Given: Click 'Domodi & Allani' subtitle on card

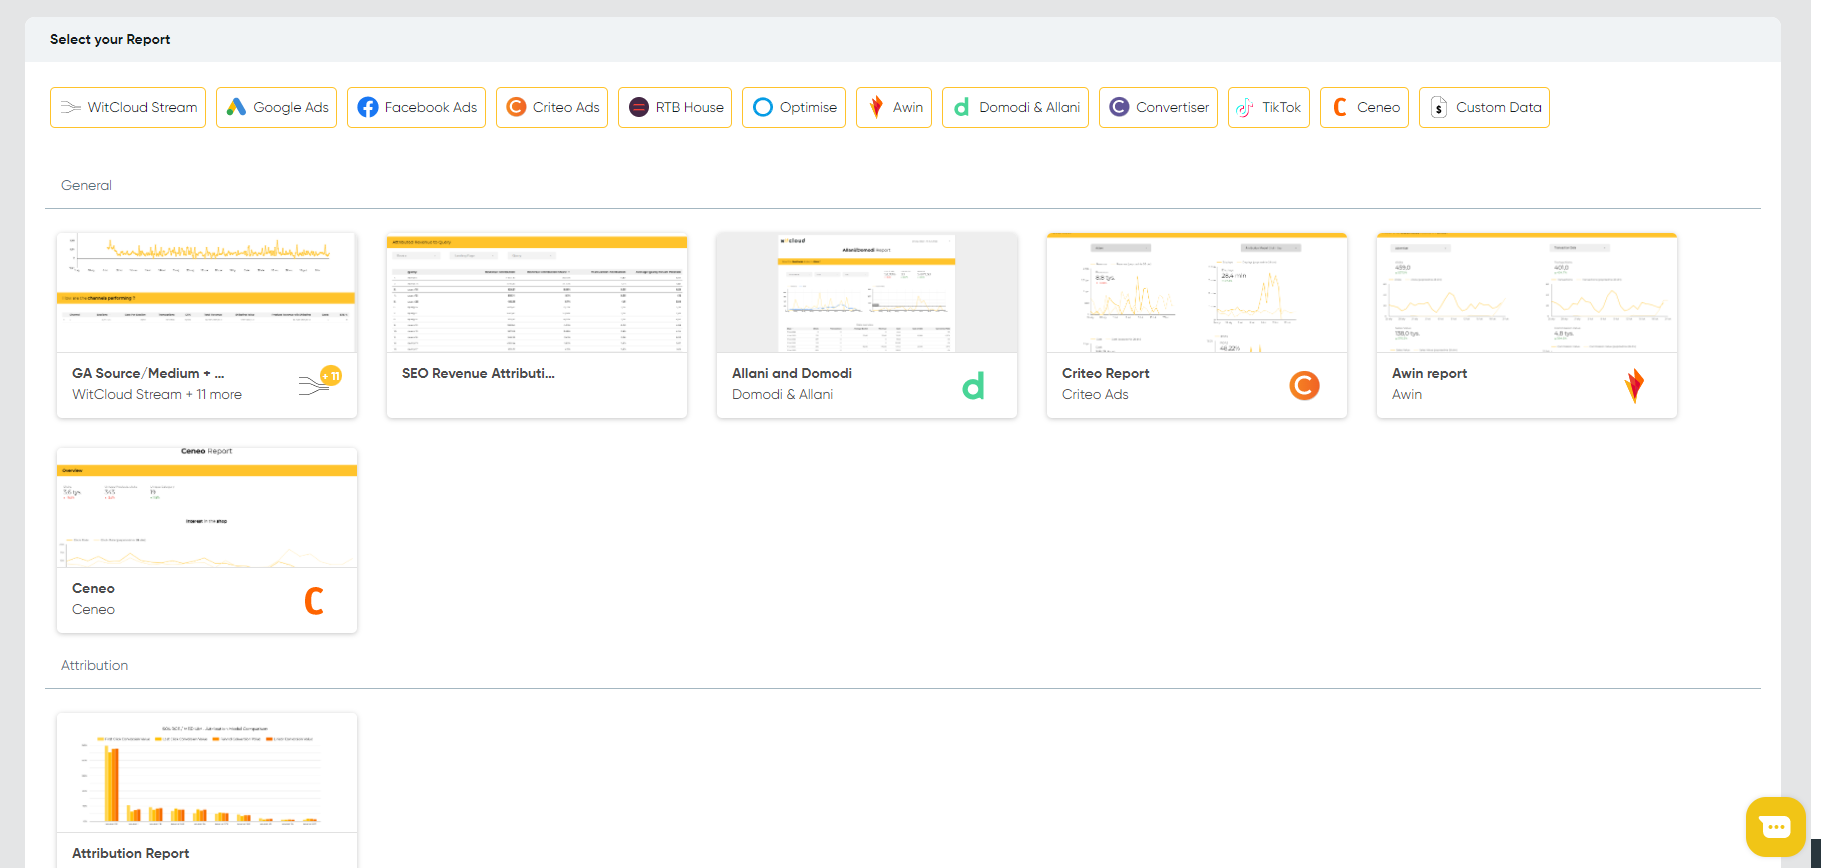Looking at the screenshot, I should 782,394.
